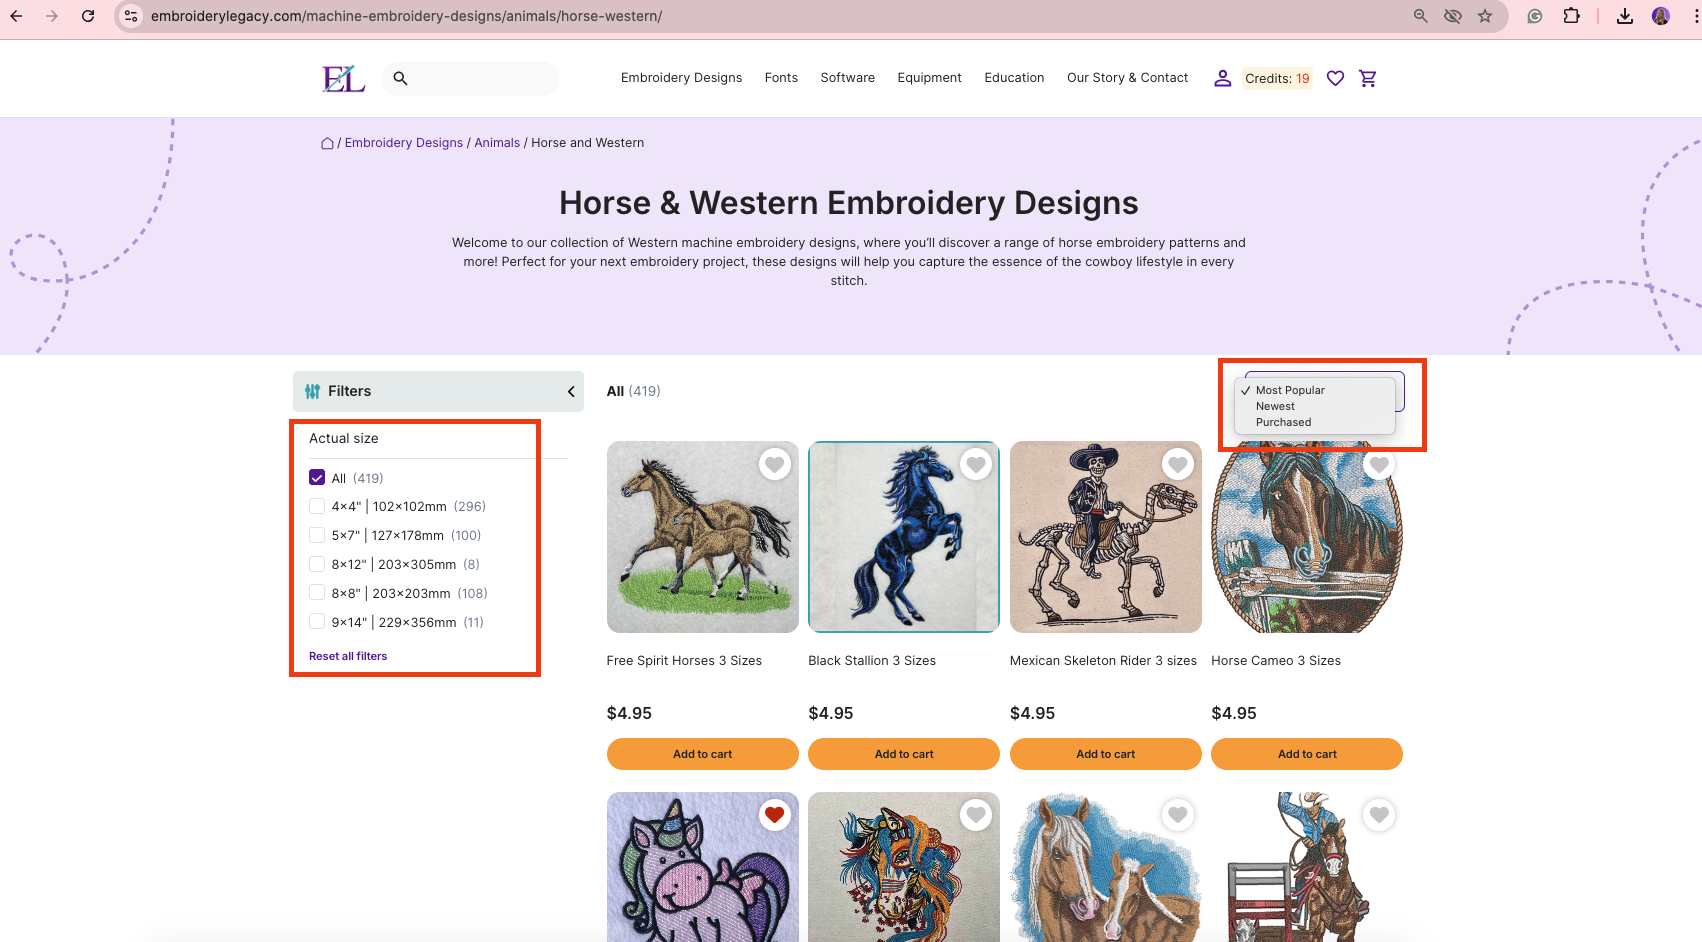The width and height of the screenshot is (1702, 942).
Task: Click the Embroidery Designs breadcrumb link
Action: point(404,143)
